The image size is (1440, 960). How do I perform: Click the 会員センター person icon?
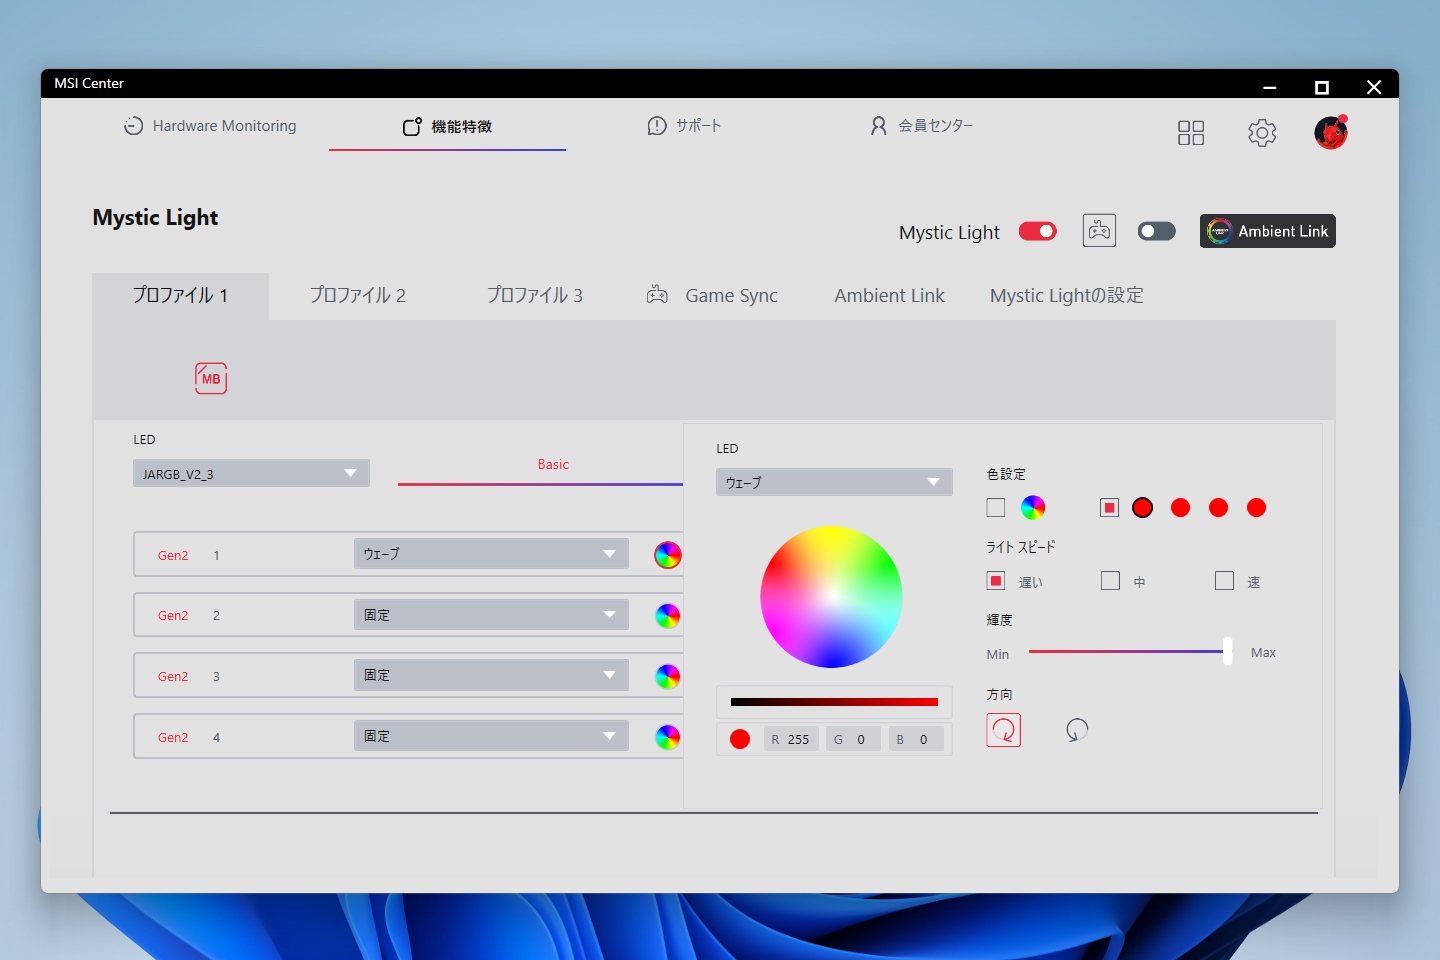878,126
